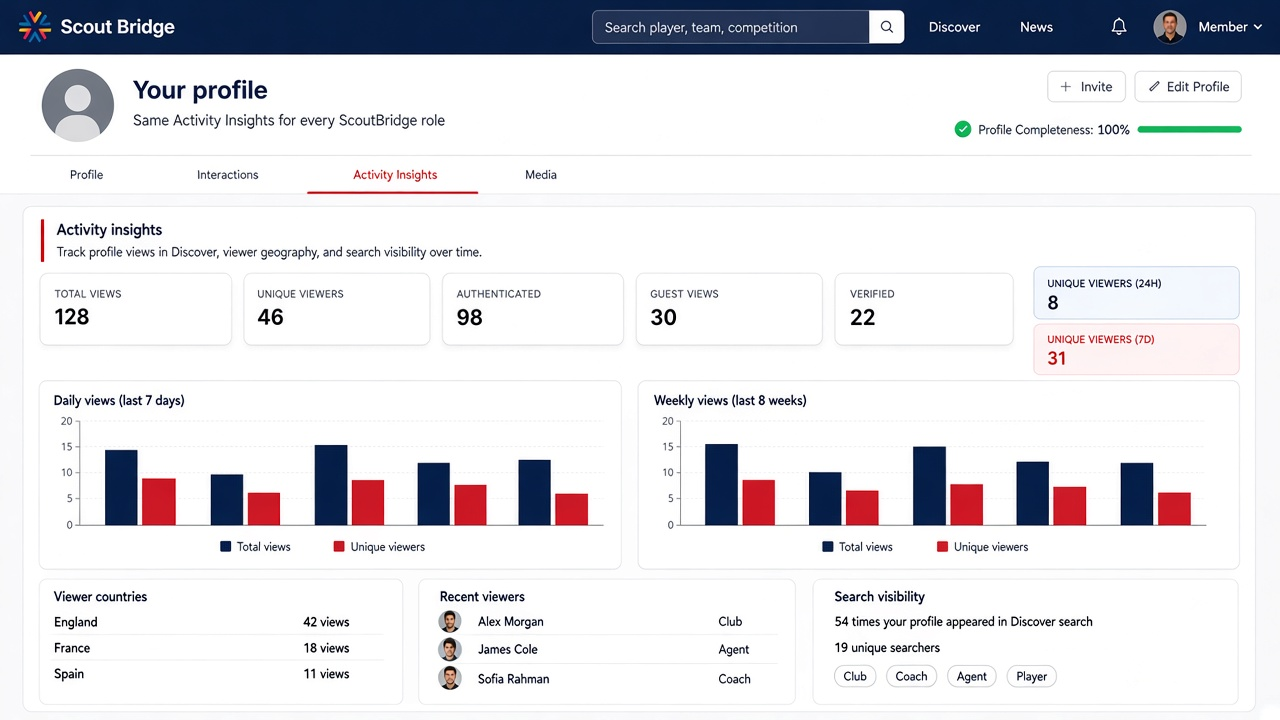Click the profile completeness progress bar

(1190, 129)
